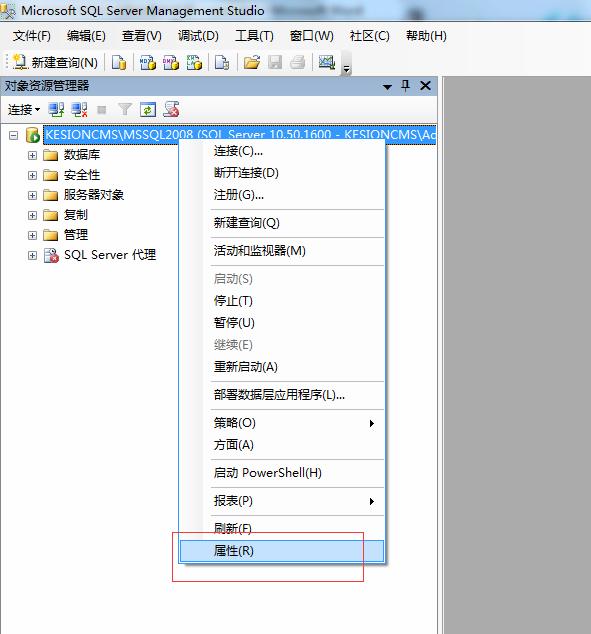Image resolution: width=591 pixels, height=634 pixels.
Task: Choose 部署数据层应用程序(L)... in the context menu
Action: pos(282,395)
